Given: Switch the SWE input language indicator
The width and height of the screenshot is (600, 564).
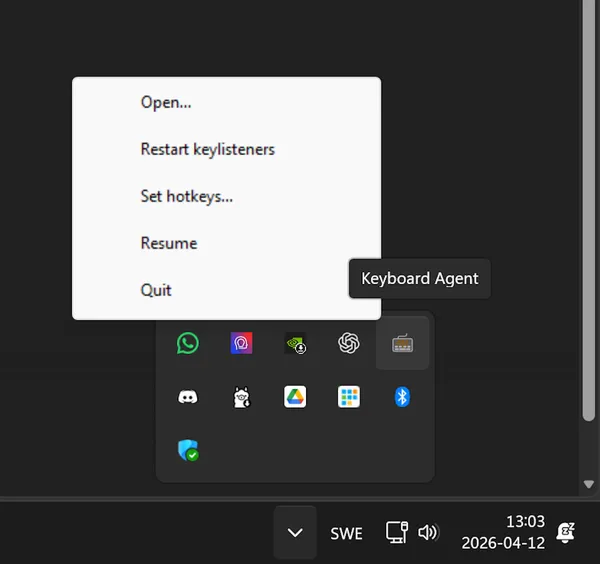Looking at the screenshot, I should click(346, 533).
